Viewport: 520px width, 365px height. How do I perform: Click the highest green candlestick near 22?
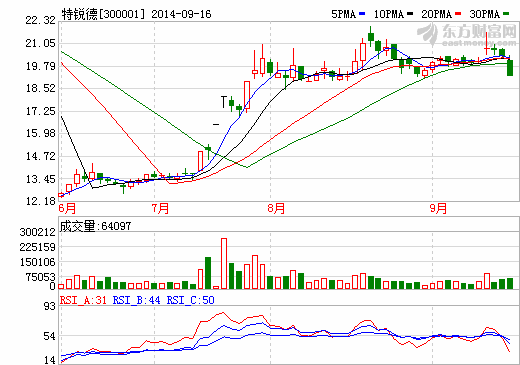pyautogui.click(x=371, y=37)
